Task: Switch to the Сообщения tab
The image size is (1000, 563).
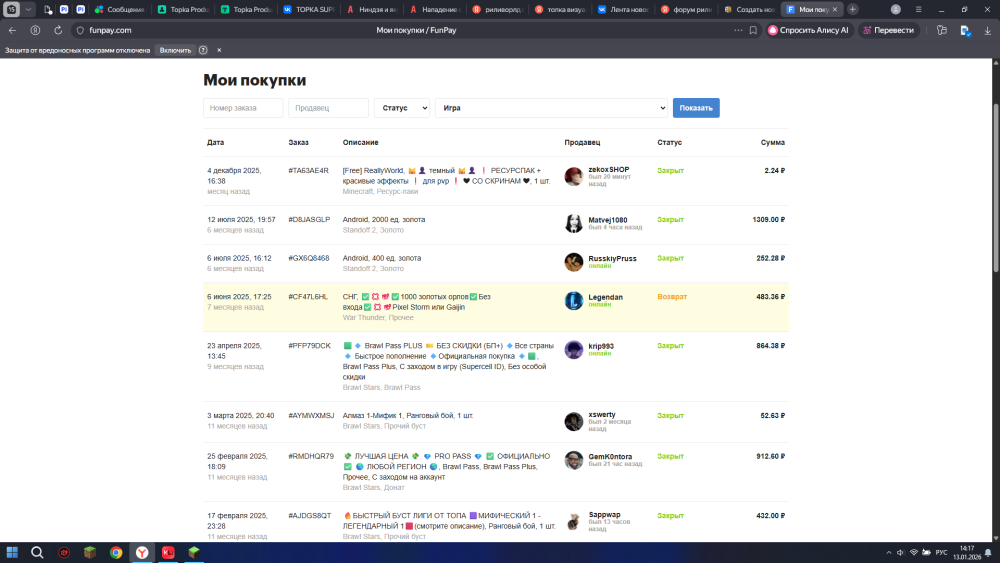Action: pyautogui.click(x=119, y=10)
